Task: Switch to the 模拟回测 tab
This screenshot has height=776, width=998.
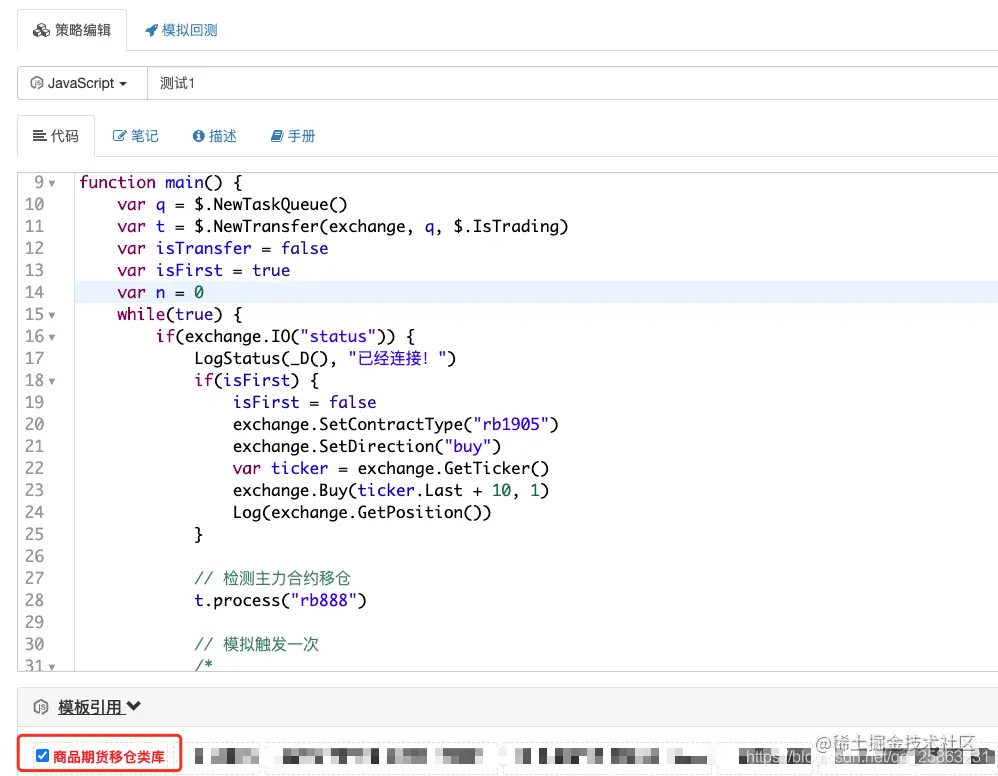Action: [x=181, y=30]
